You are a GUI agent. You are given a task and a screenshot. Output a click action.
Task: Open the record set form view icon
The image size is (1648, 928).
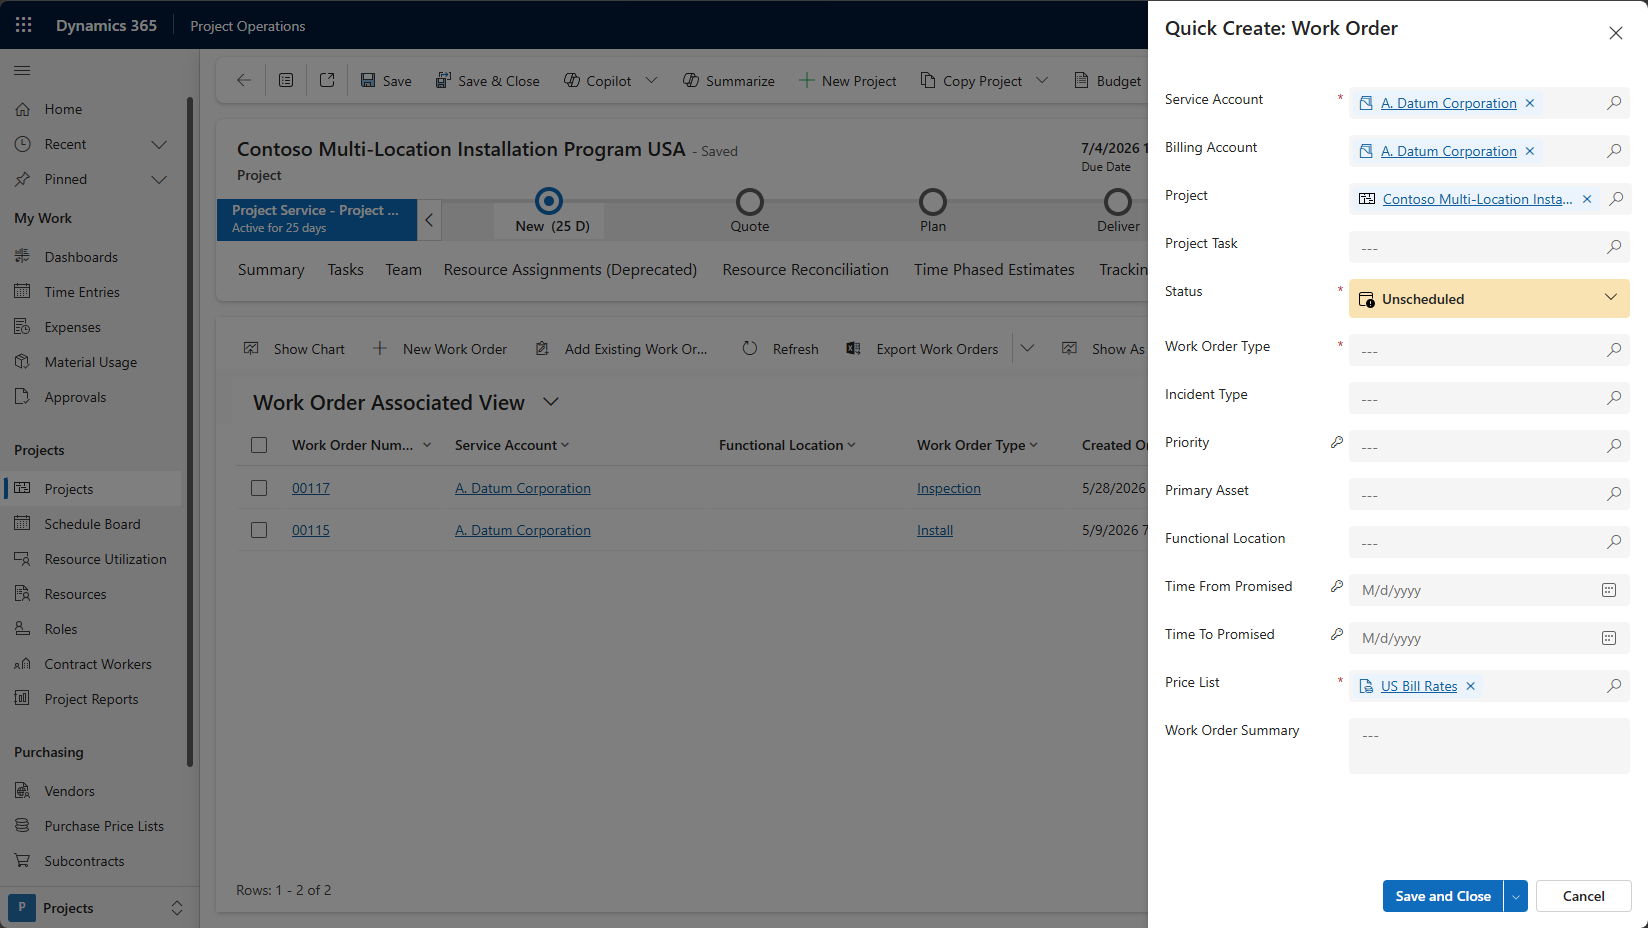pos(286,80)
